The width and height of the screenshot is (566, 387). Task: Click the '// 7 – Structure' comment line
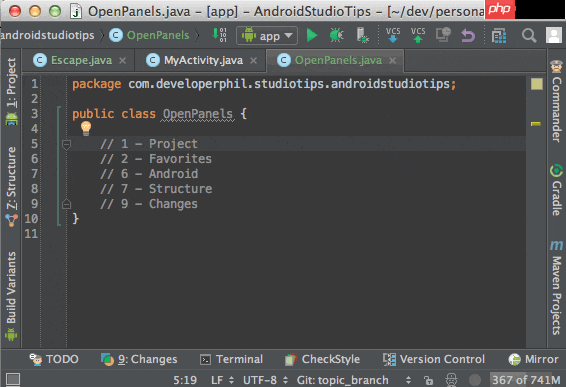156,189
